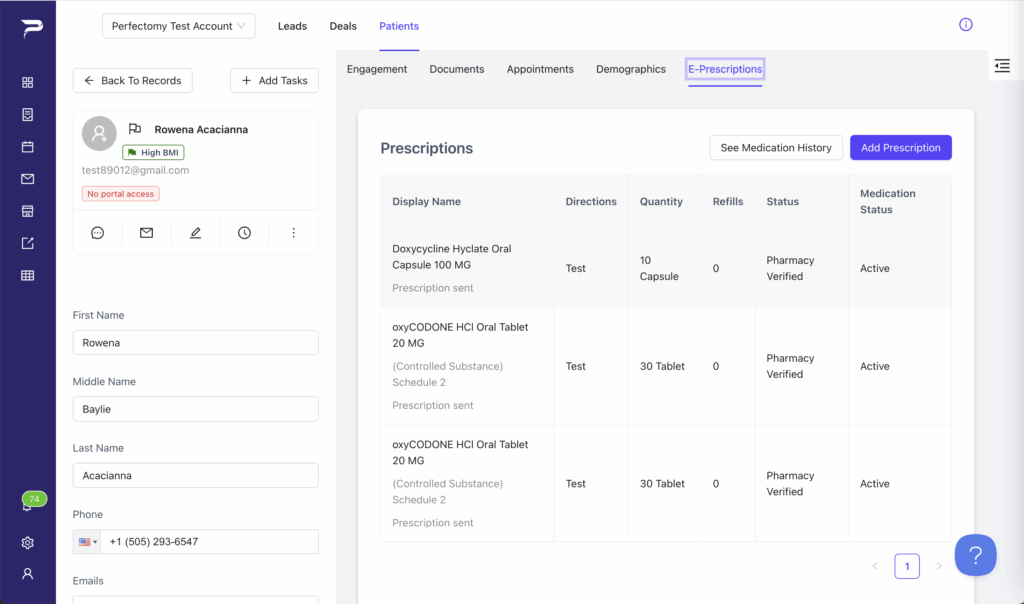Viewport: 1024px width, 604px height.
Task: Click the pencil edit icon on patient card
Action: (x=195, y=233)
